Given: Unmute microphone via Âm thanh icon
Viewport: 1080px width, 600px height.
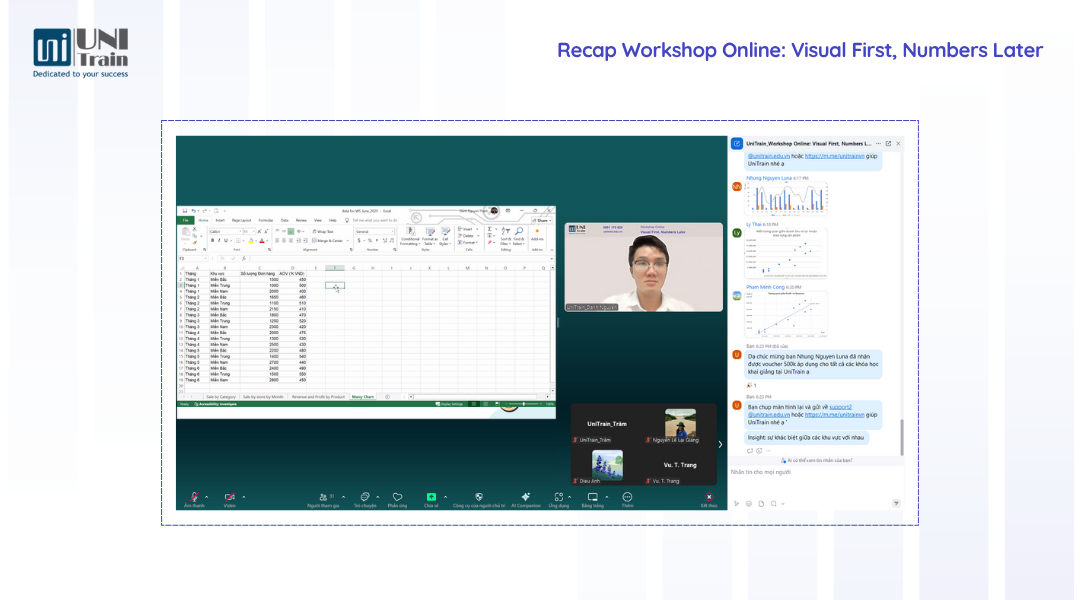Looking at the screenshot, I should pyautogui.click(x=194, y=497).
